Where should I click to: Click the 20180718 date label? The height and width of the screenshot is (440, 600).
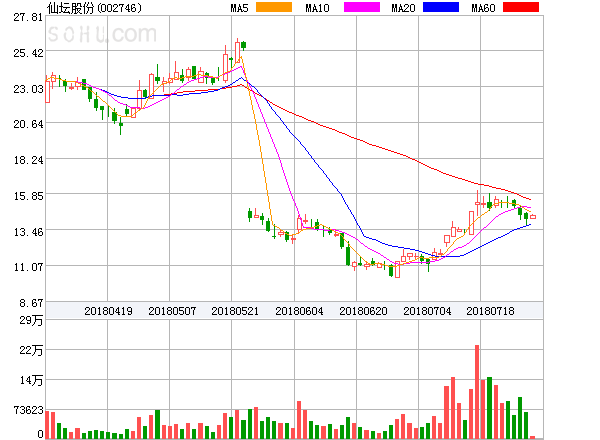490,311
